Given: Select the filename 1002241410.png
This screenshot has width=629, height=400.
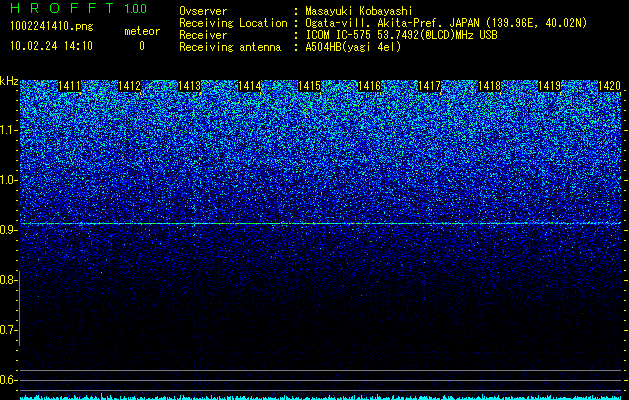Looking at the screenshot, I should coord(52,26).
